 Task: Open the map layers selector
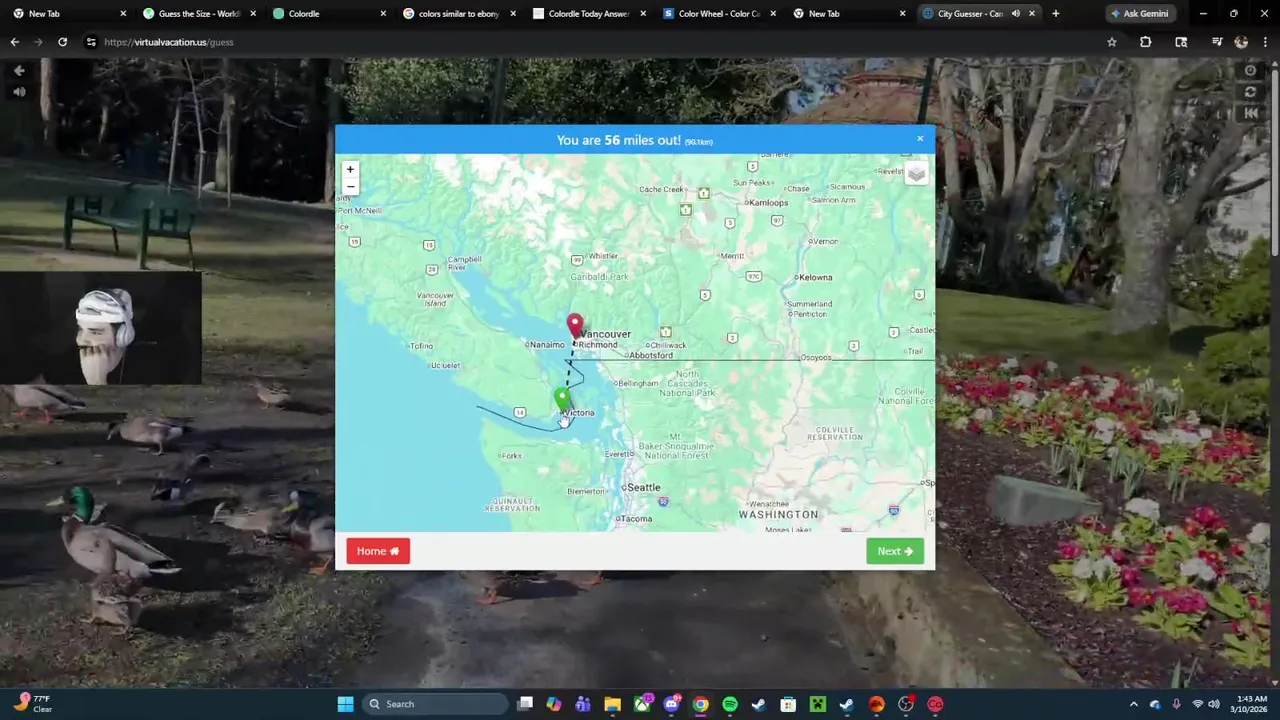click(916, 174)
